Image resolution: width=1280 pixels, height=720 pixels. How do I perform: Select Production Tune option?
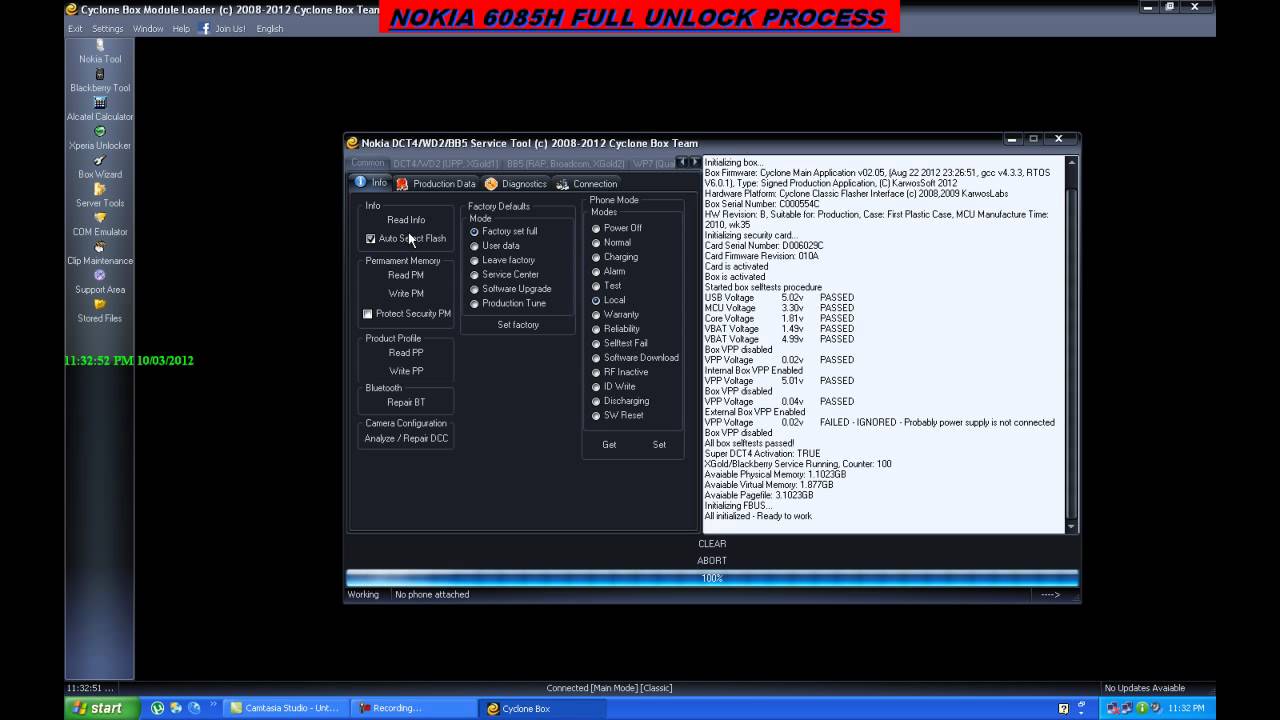[x=475, y=304]
